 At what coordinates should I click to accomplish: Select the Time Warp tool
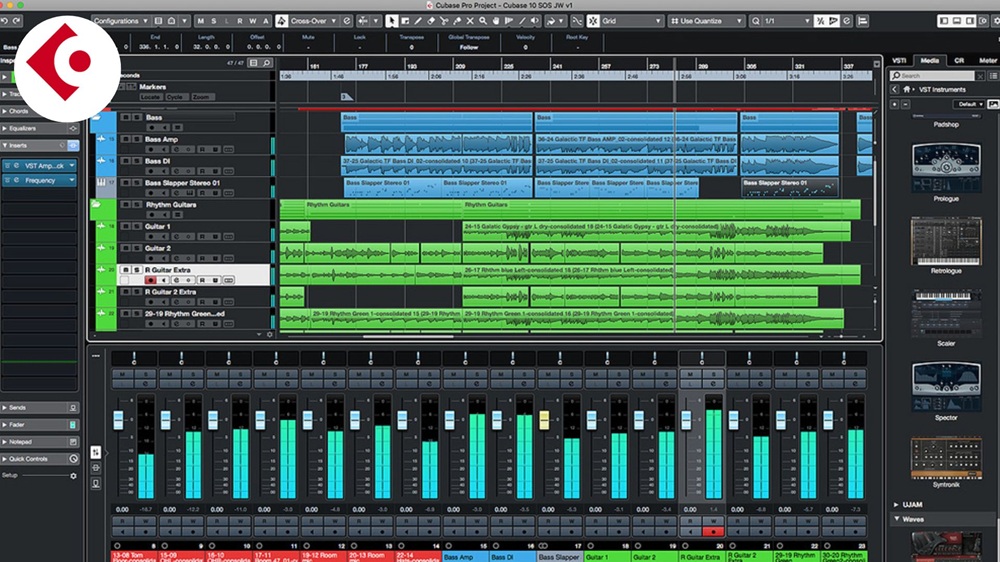pyautogui.click(x=509, y=21)
